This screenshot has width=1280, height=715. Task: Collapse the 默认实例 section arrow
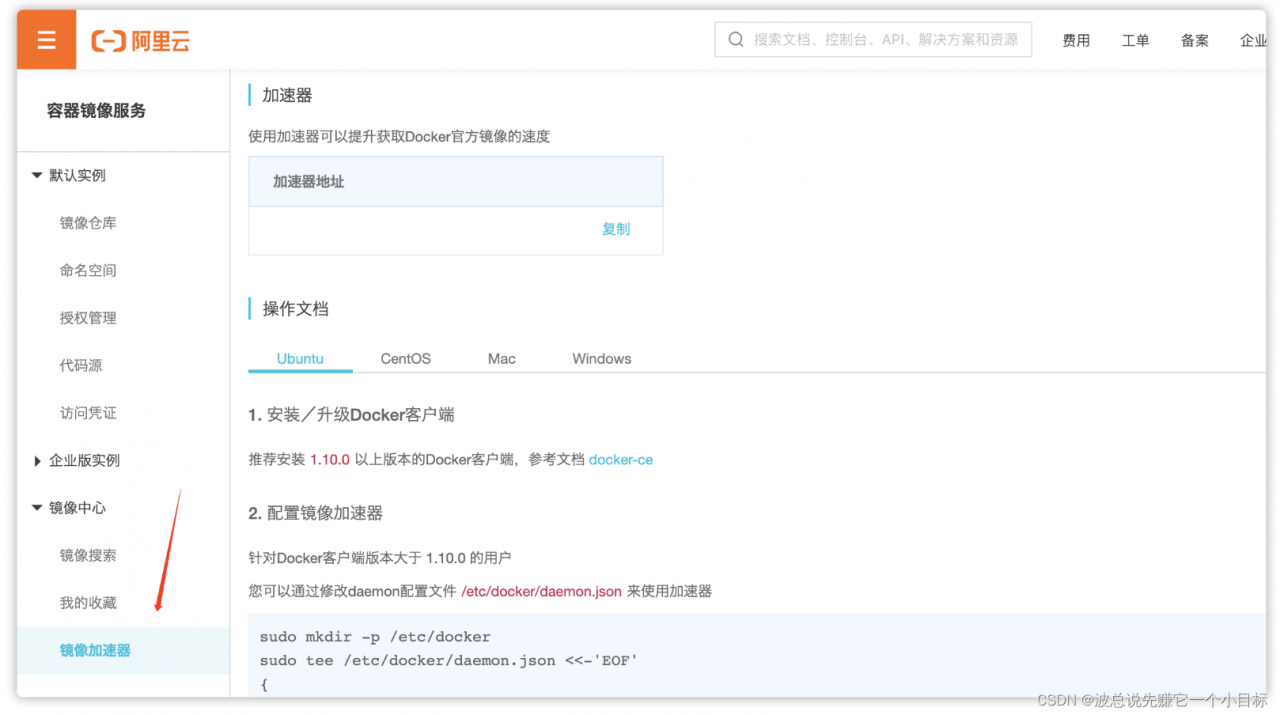pyautogui.click(x=37, y=175)
